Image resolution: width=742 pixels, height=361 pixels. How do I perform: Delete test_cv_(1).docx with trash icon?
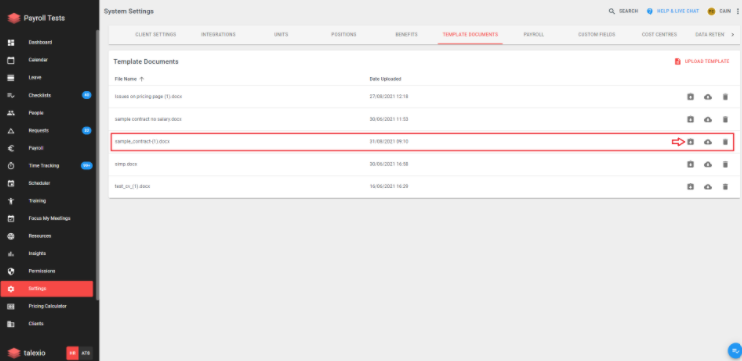(725, 187)
